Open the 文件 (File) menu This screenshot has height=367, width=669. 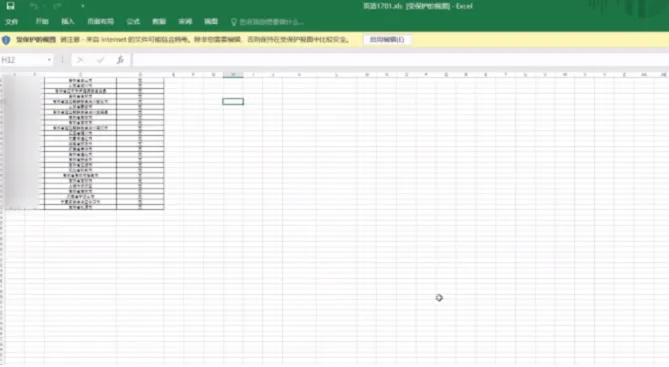click(12, 21)
